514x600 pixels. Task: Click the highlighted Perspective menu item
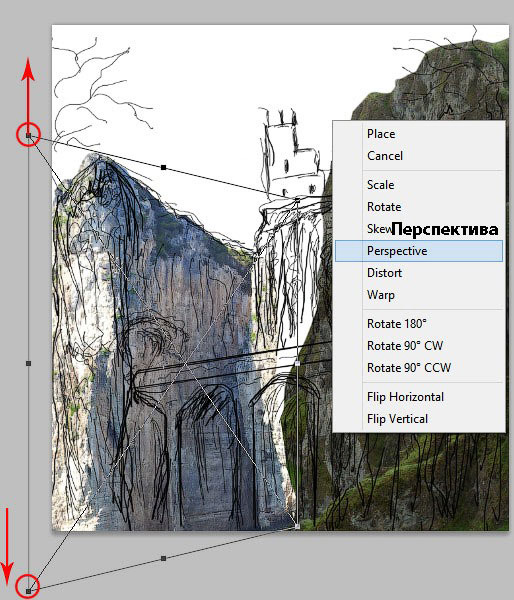click(x=419, y=251)
